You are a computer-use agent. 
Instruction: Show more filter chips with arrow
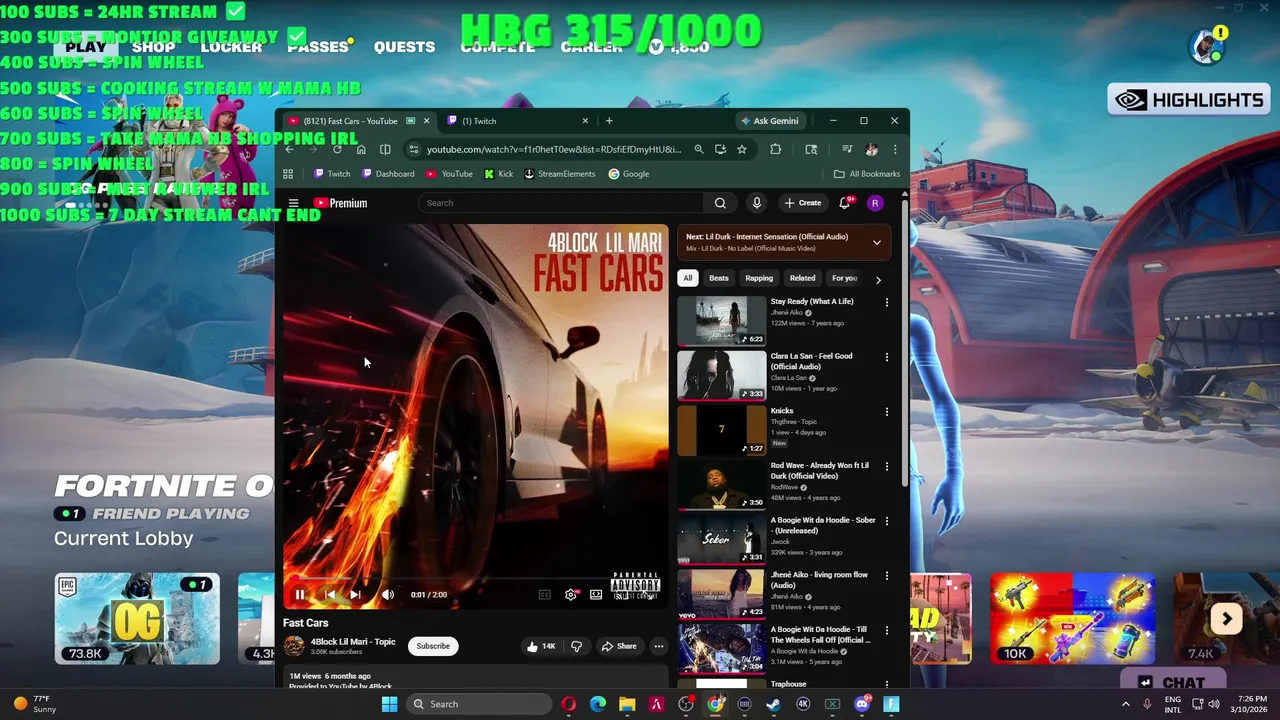click(878, 280)
